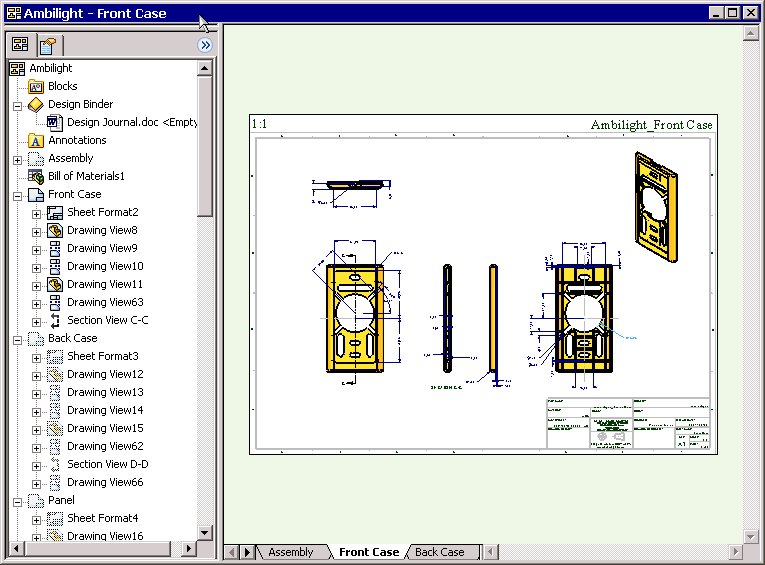Expand the Assembly node
This screenshot has width=765, height=565.
point(18,160)
